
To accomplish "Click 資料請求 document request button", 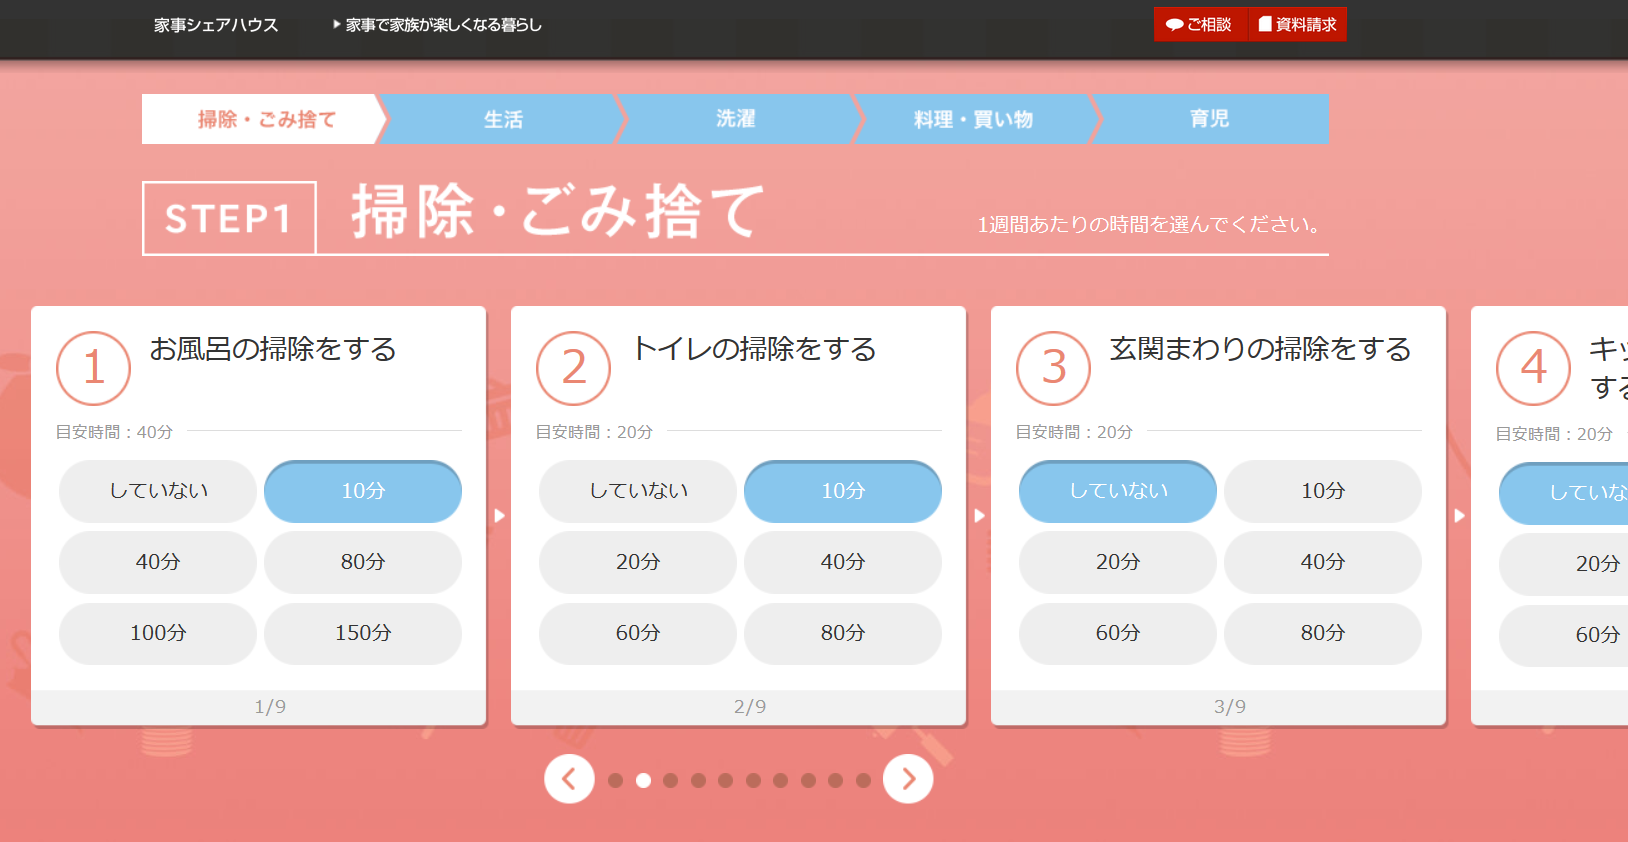I will (1298, 24).
